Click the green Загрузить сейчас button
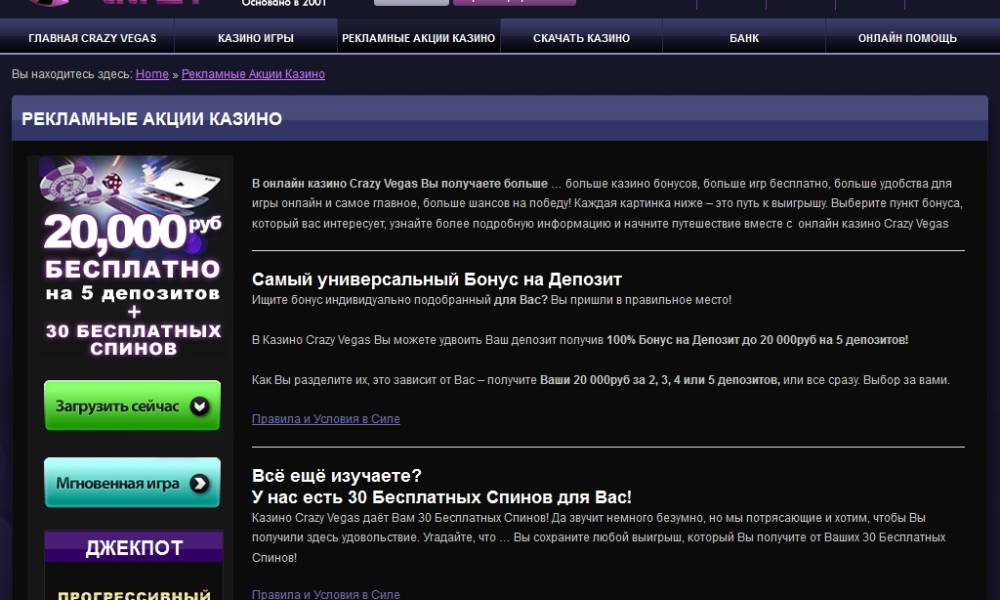Screen dimensions: 1000x600 click(133, 406)
